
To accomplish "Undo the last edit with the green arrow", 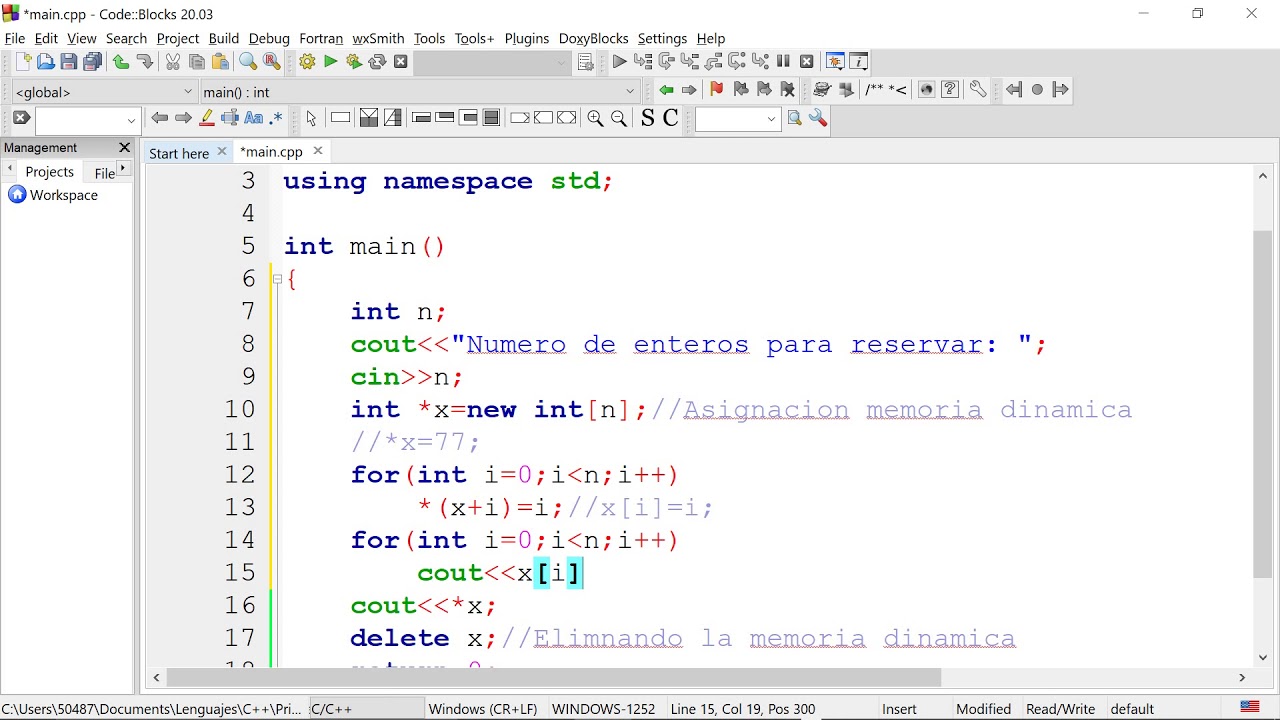I will point(121,62).
